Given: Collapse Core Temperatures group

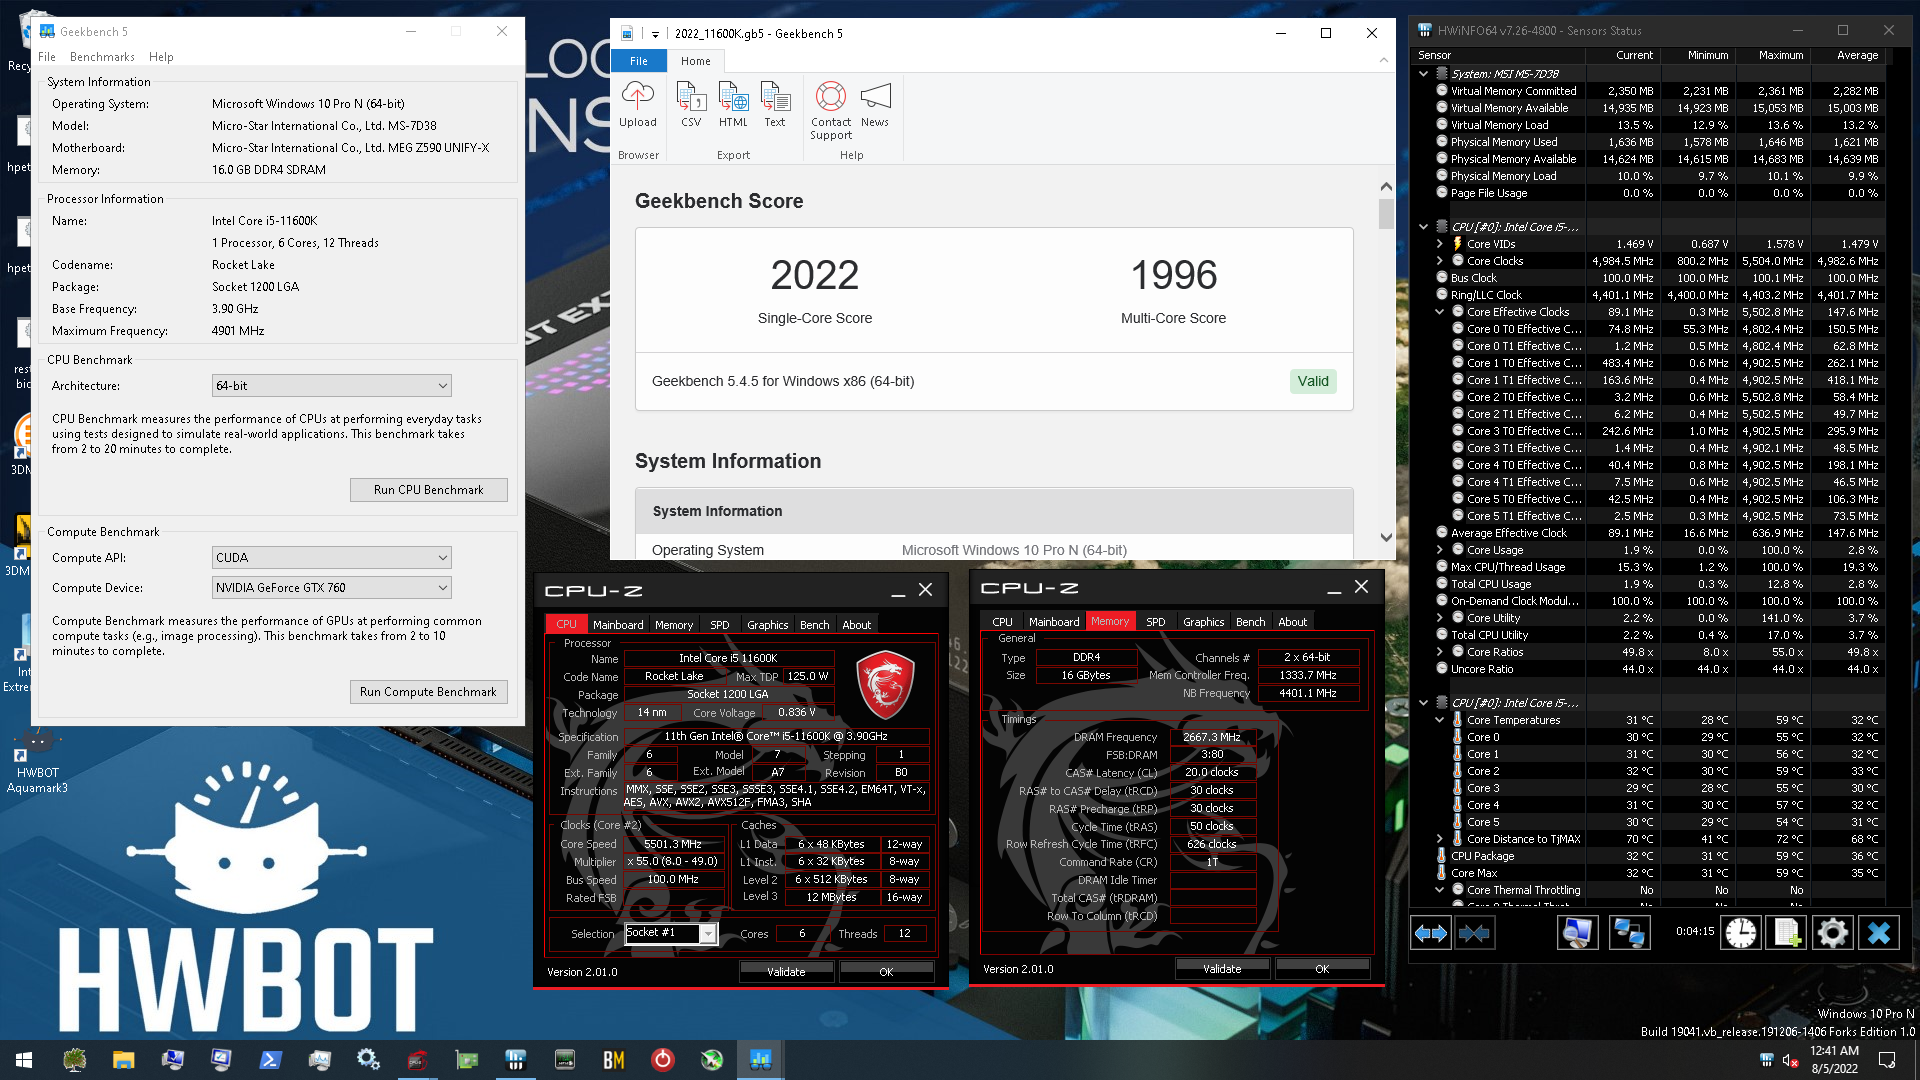Looking at the screenshot, I should 1439,720.
